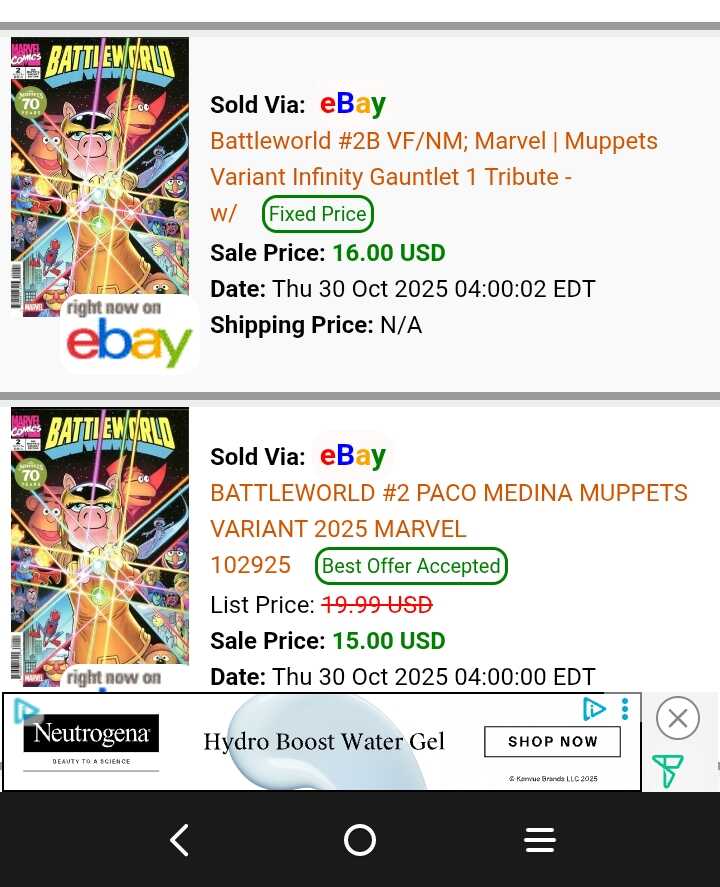This screenshot has width=720, height=887.
Task: Click the AdChoices triangle icon
Action: [x=594, y=709]
